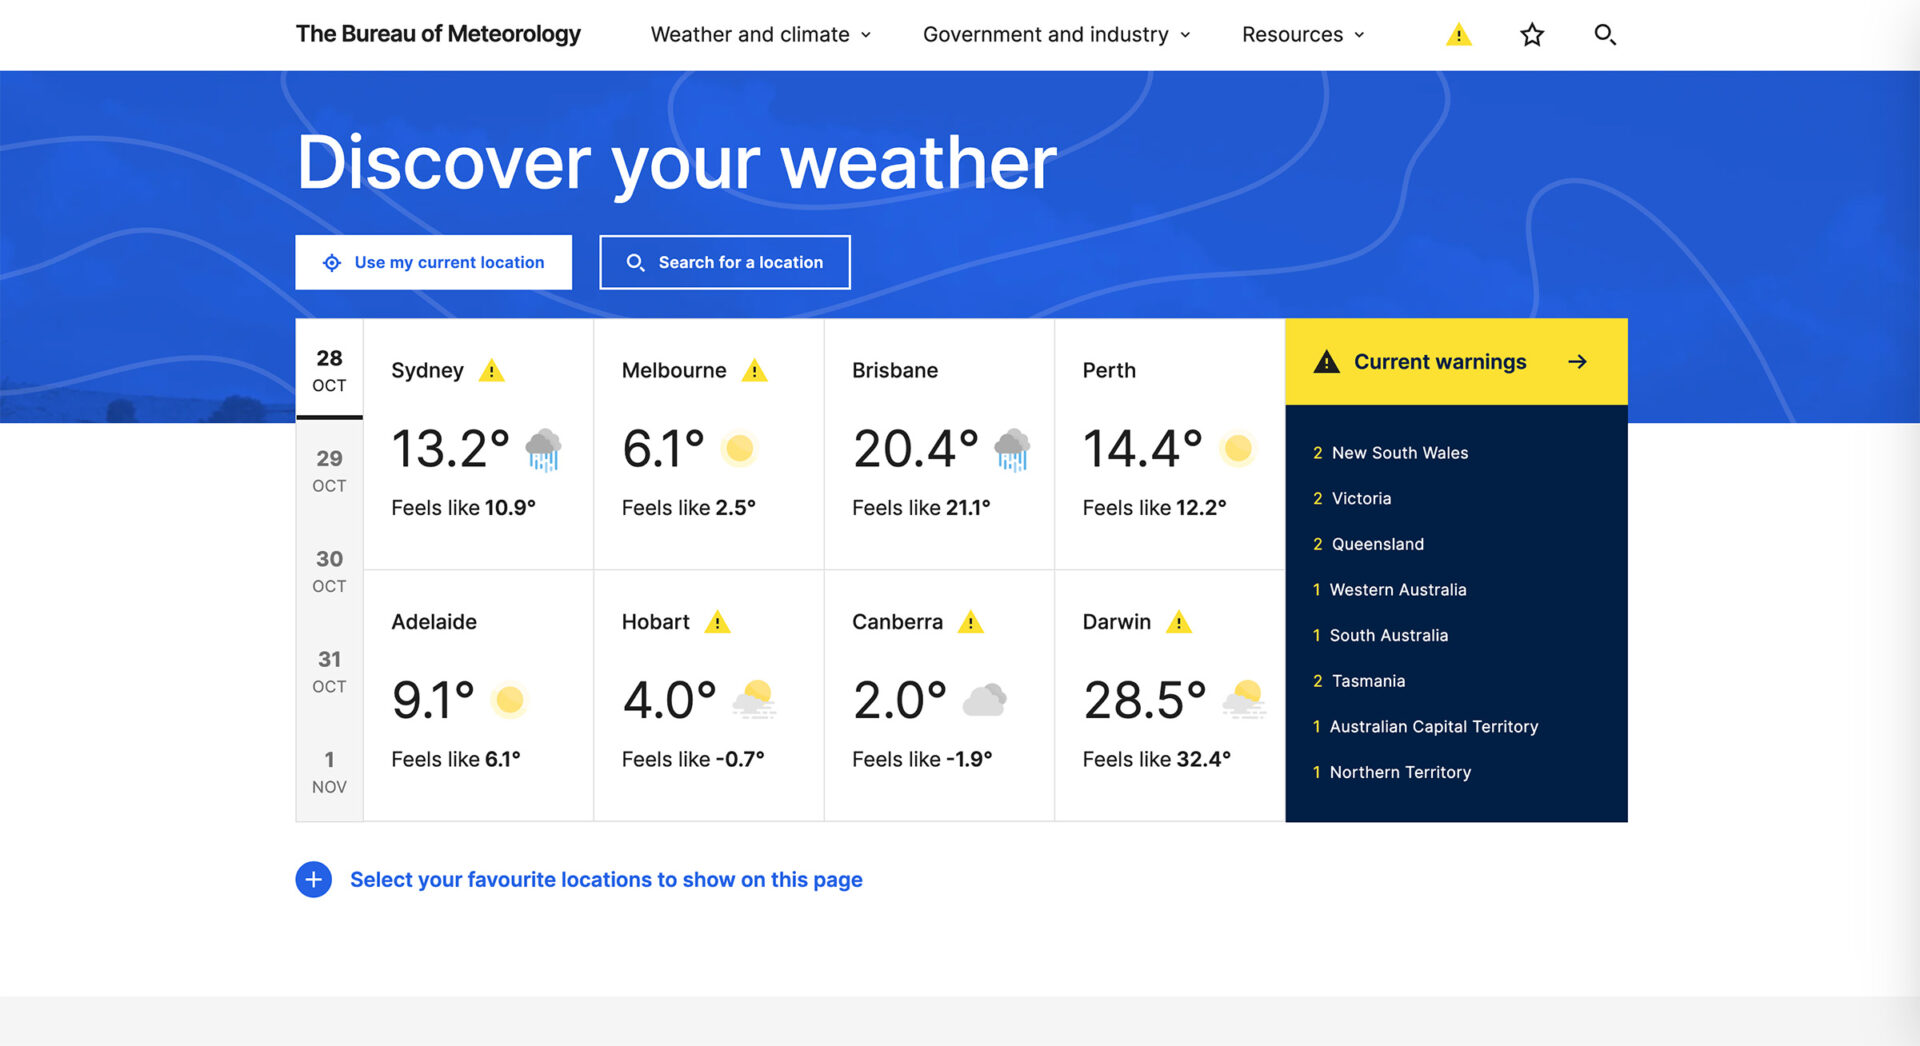Expand the Resources menu
Screen dimensions: 1920x1046
tap(1302, 35)
